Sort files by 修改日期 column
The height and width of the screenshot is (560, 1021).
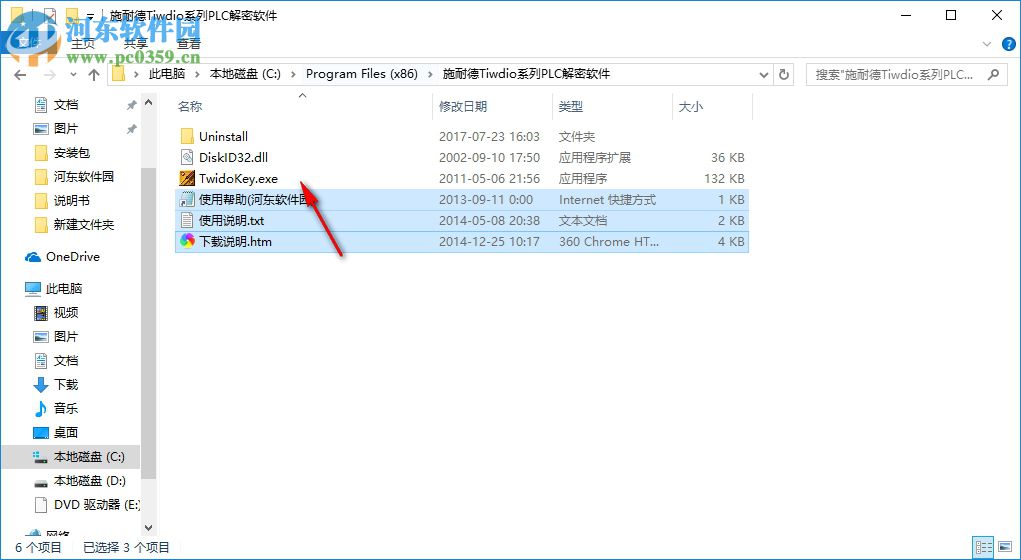pos(462,107)
